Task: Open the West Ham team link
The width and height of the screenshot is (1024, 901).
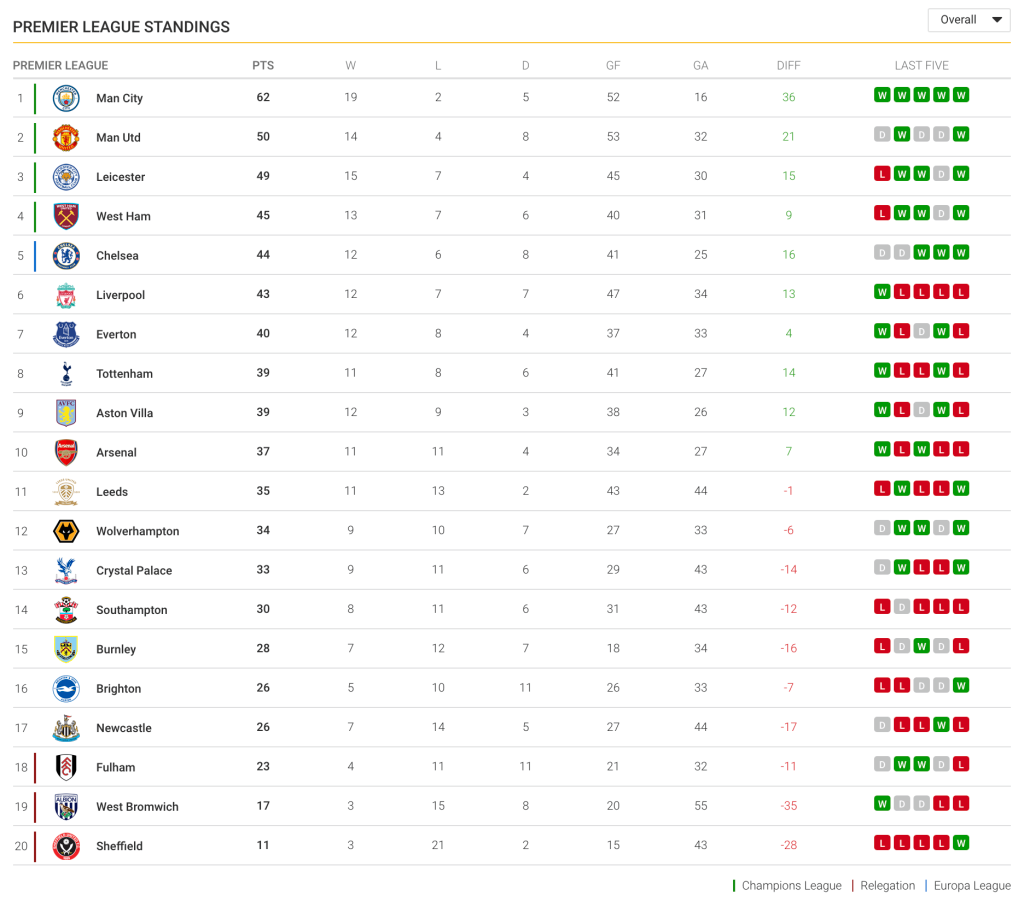Action: [x=123, y=217]
